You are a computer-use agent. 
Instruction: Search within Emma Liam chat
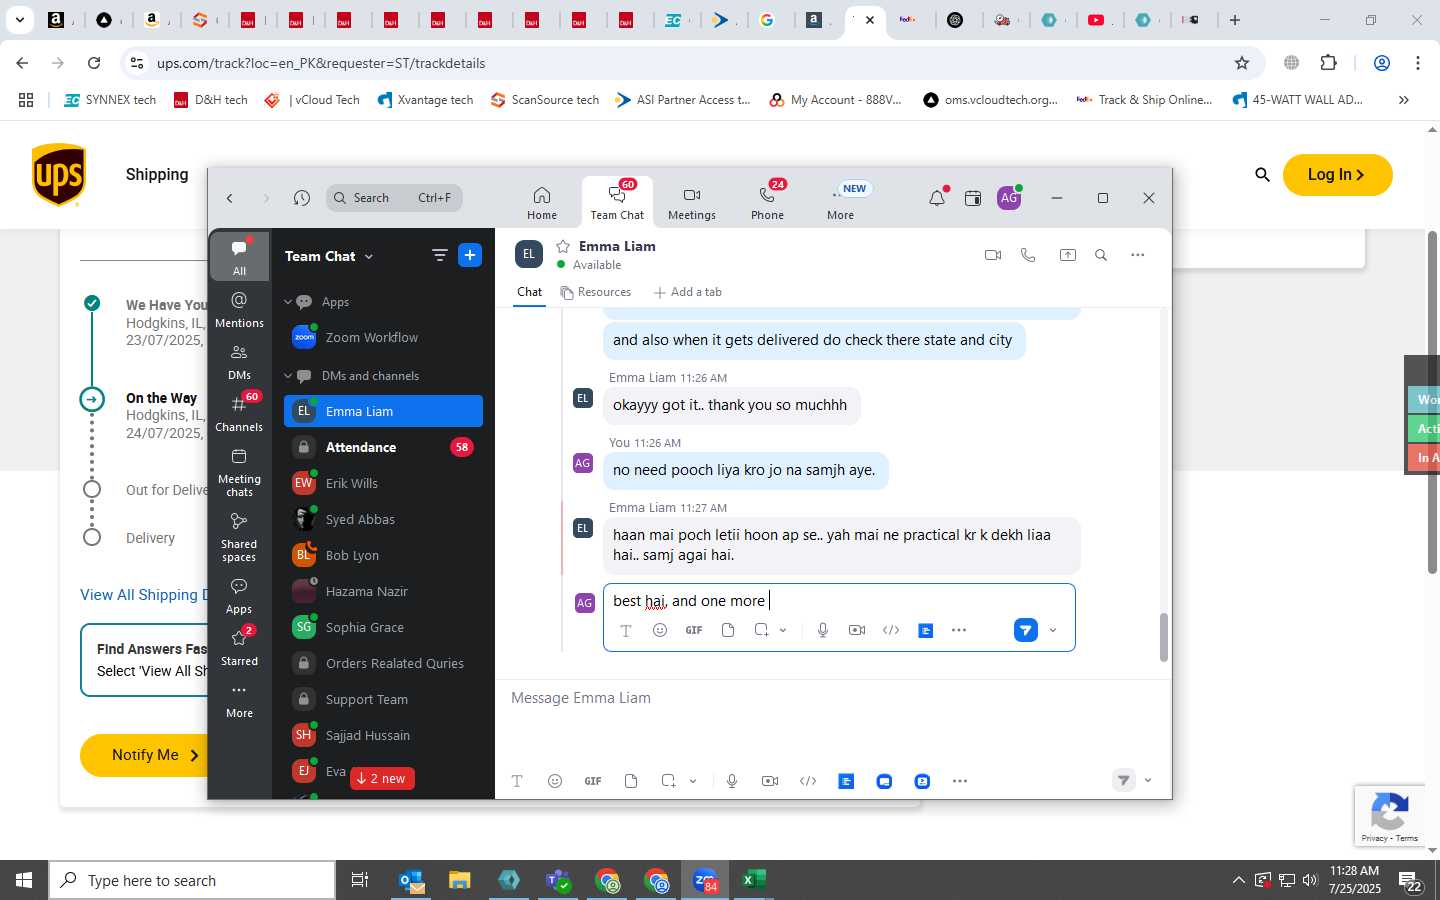coord(1101,255)
